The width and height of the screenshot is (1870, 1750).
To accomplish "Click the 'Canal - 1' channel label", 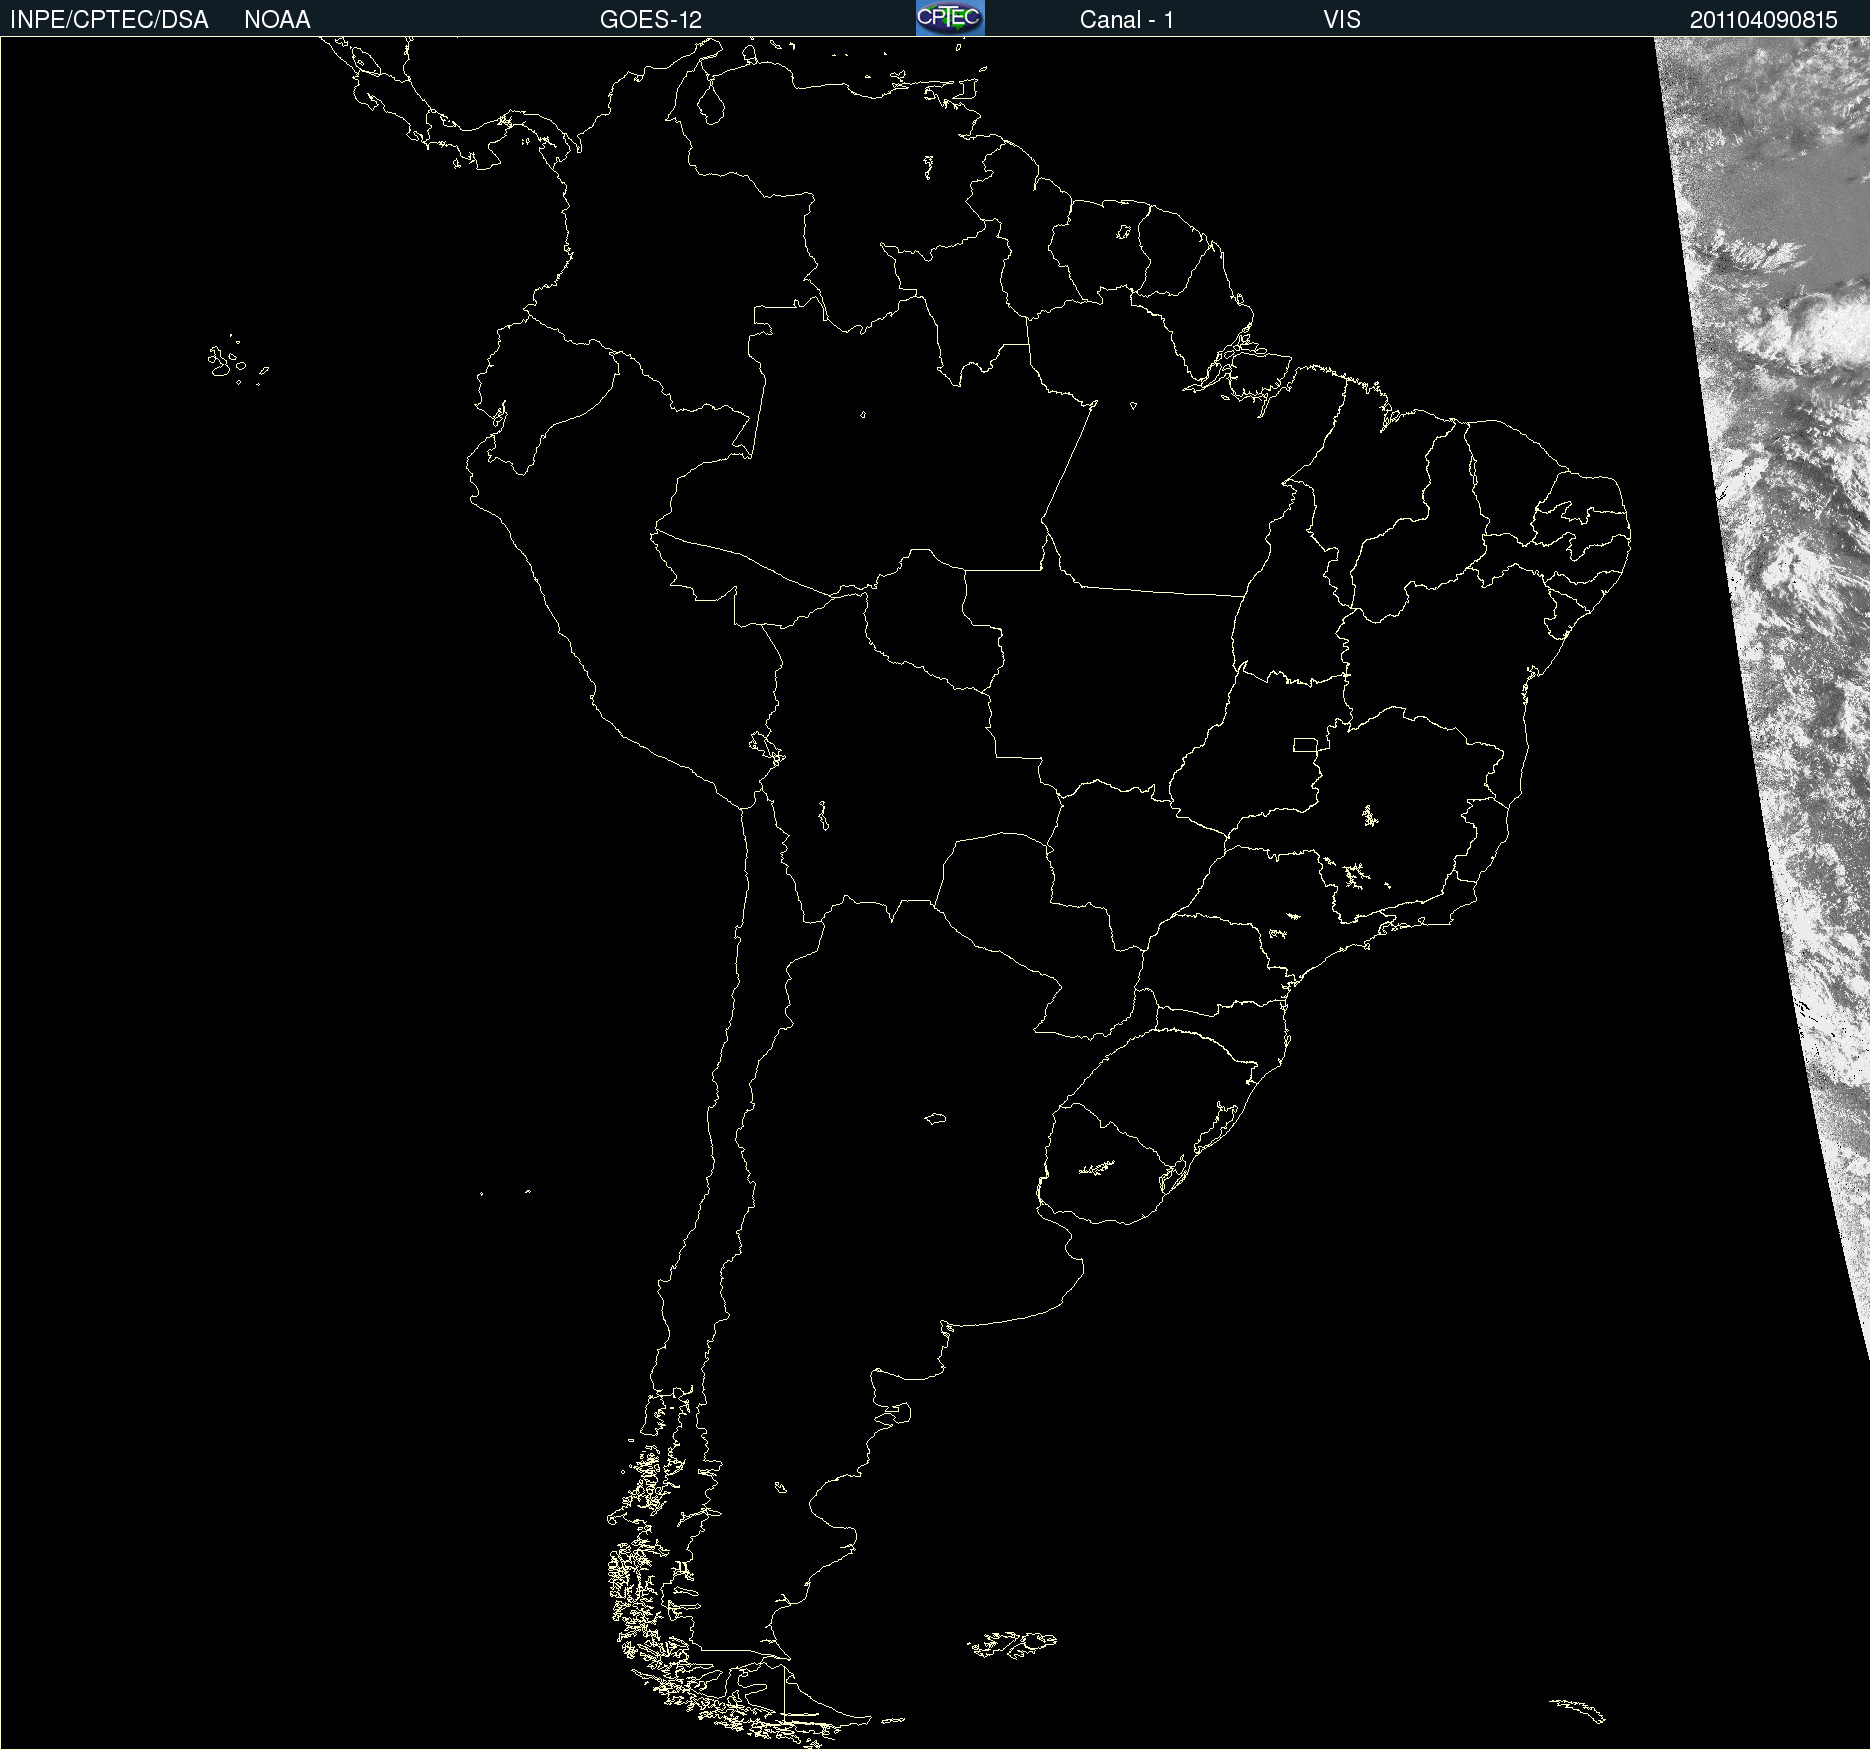I will point(1126,20).
